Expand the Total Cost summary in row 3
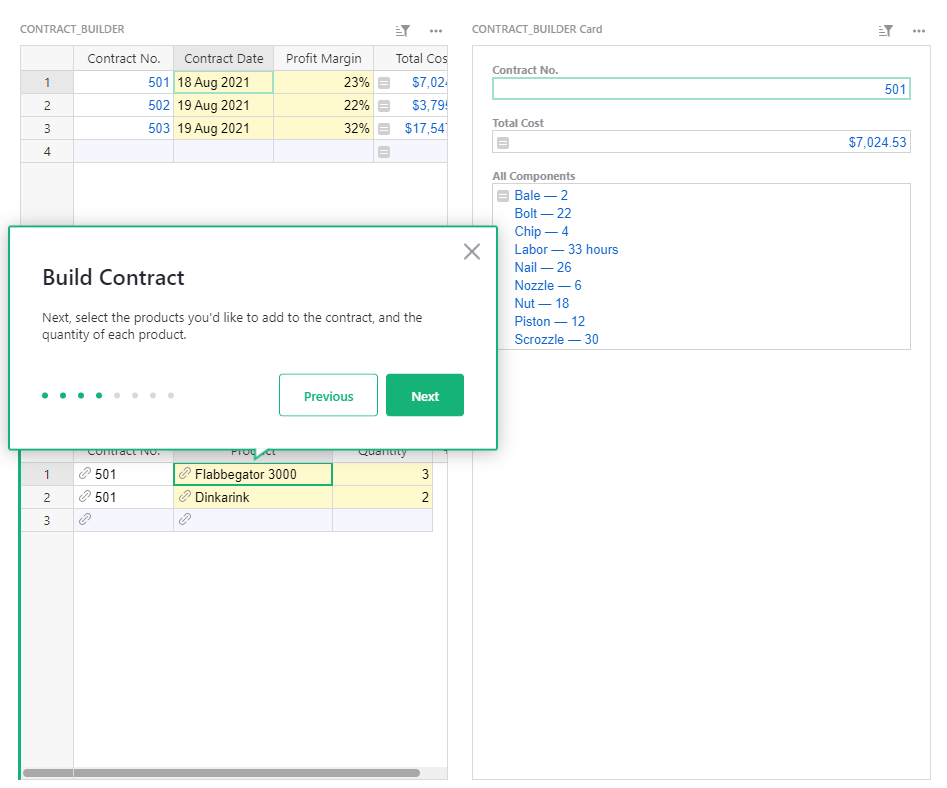 (382, 128)
